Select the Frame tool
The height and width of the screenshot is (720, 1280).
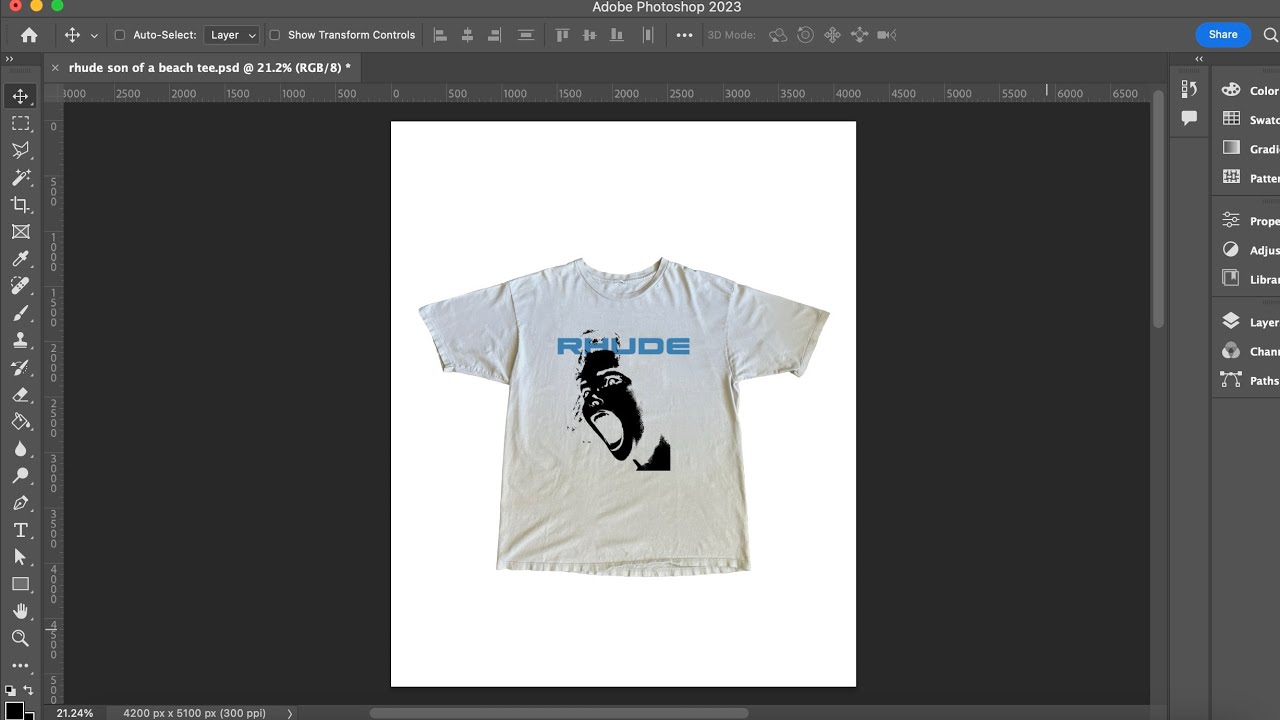pos(20,231)
